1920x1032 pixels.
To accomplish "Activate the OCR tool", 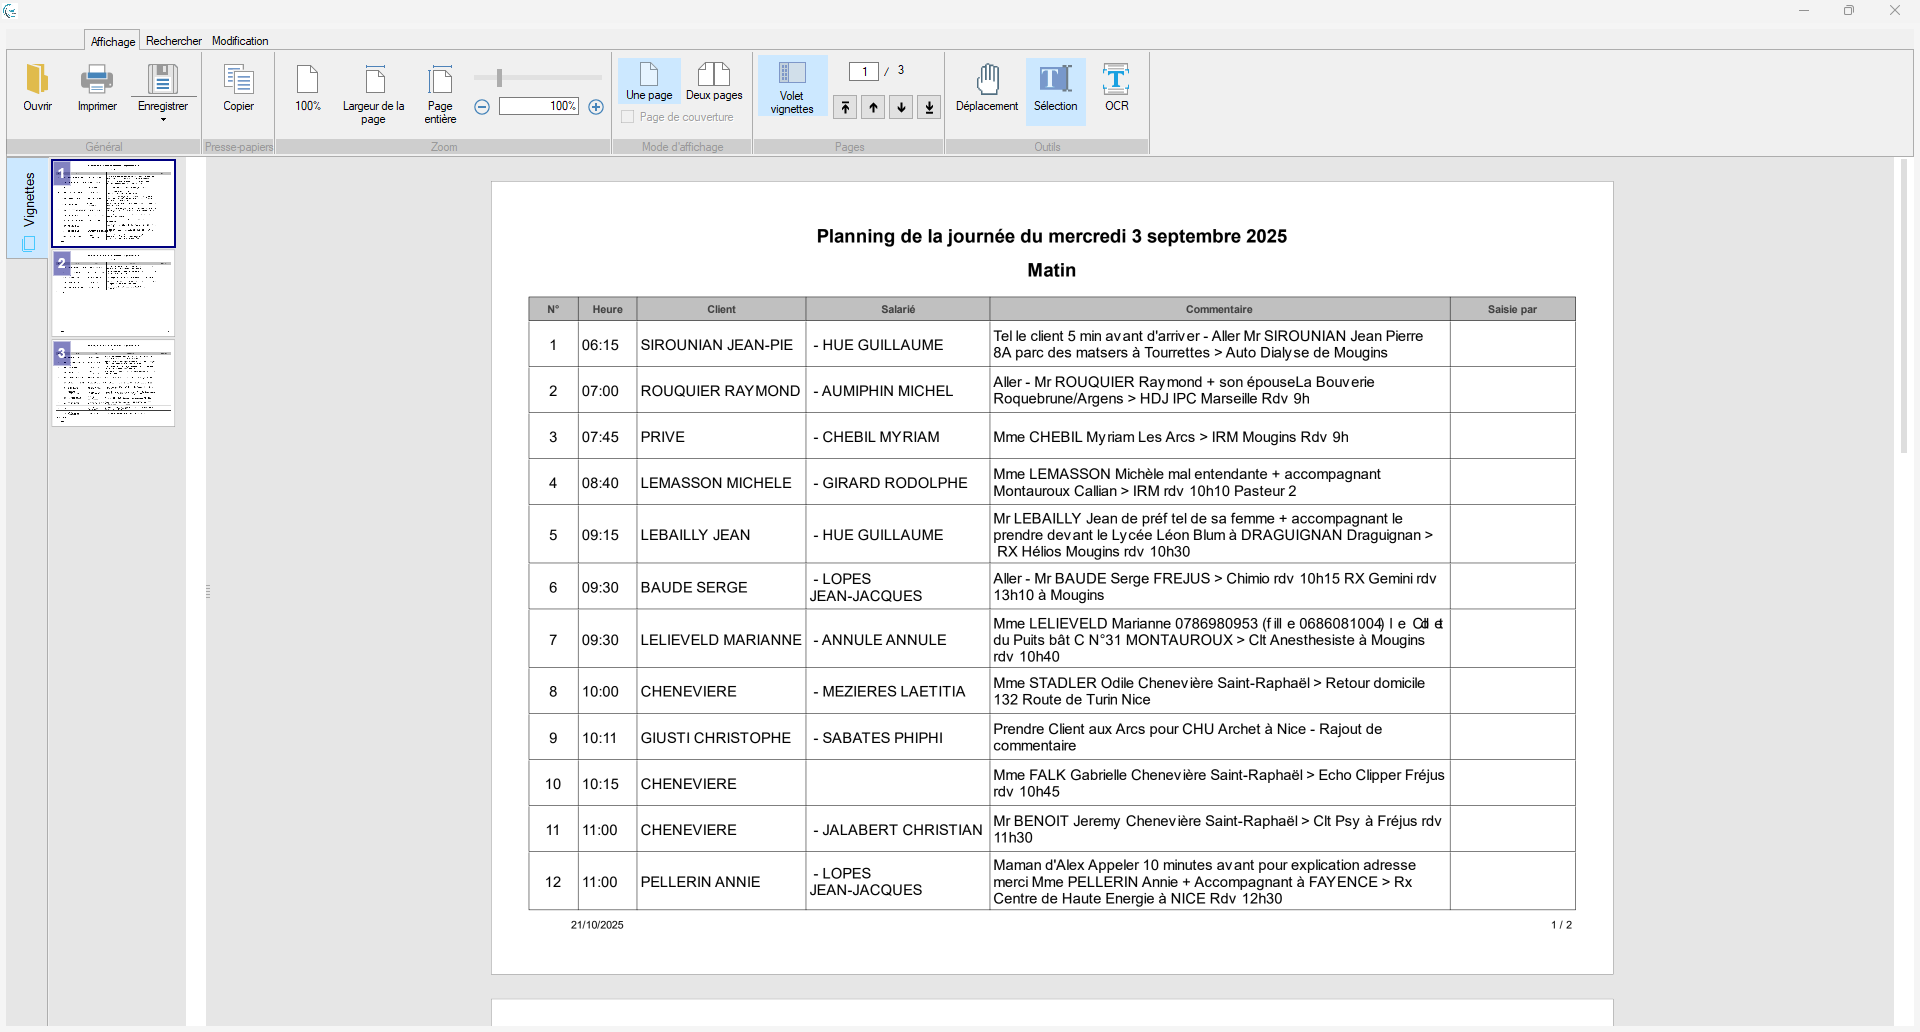I will (x=1116, y=81).
